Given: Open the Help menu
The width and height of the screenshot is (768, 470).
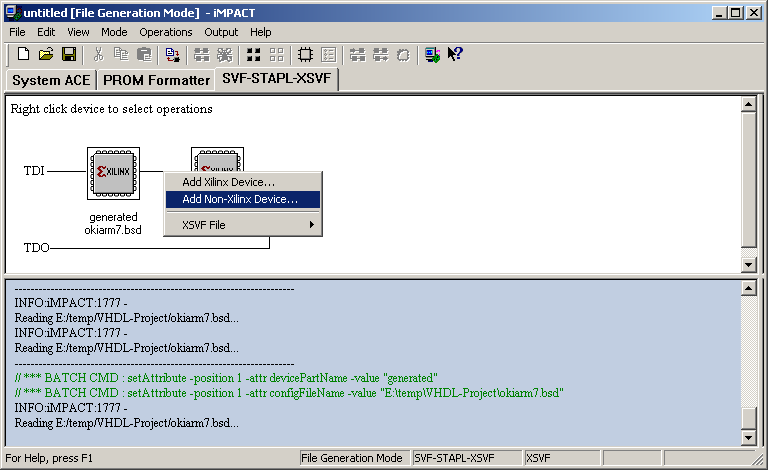Looking at the screenshot, I should tap(261, 32).
